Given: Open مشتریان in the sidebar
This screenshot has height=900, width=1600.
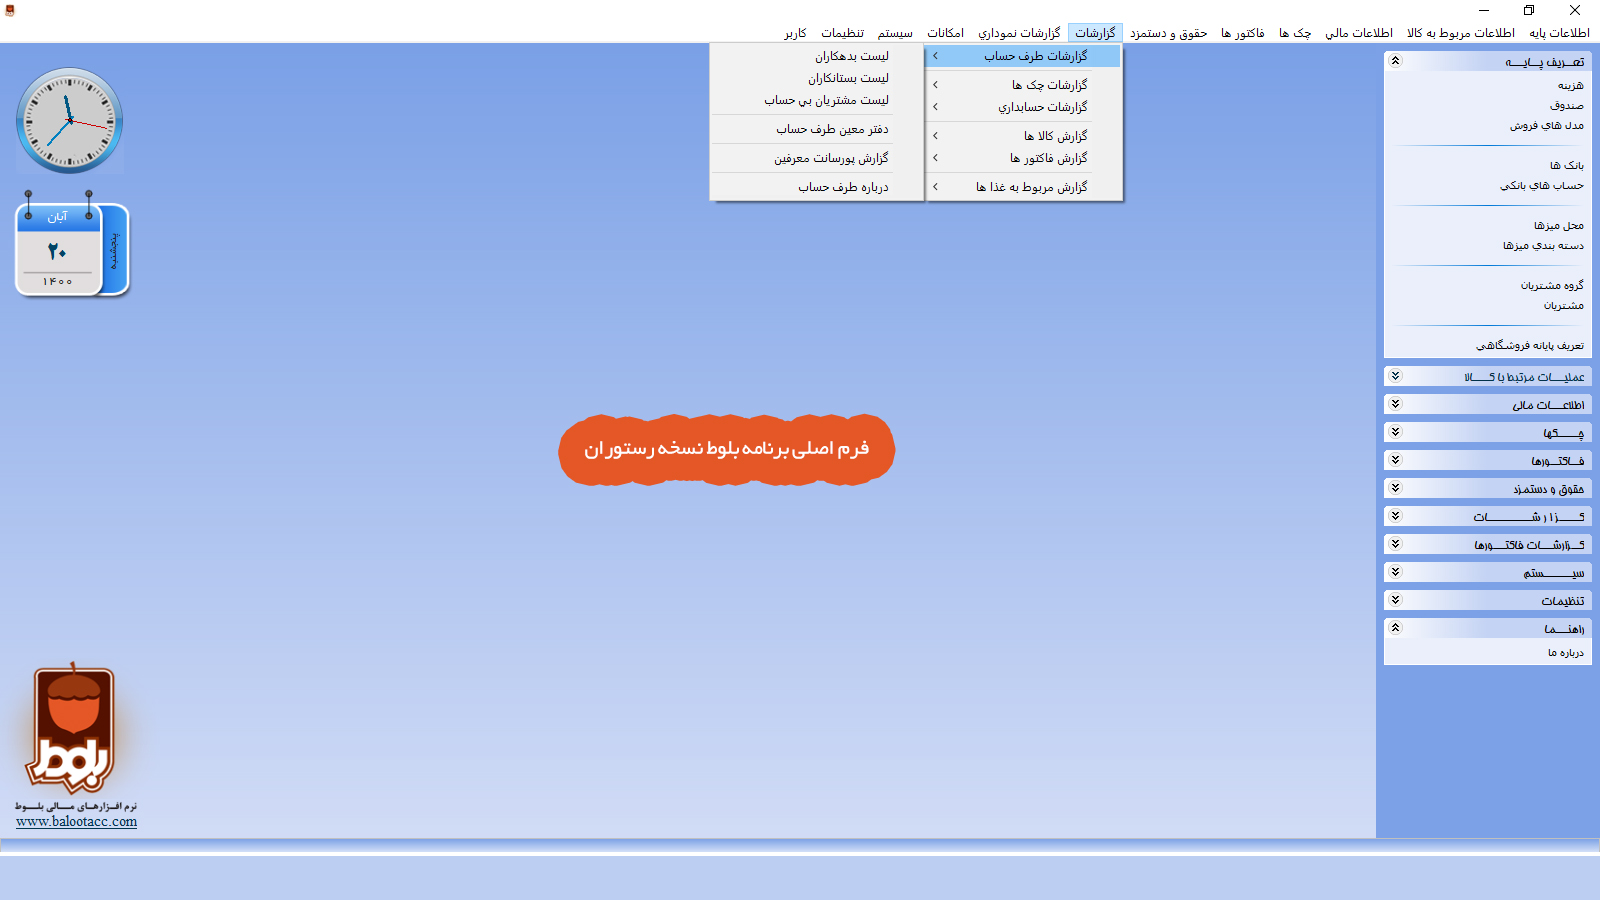Looking at the screenshot, I should 1563,306.
